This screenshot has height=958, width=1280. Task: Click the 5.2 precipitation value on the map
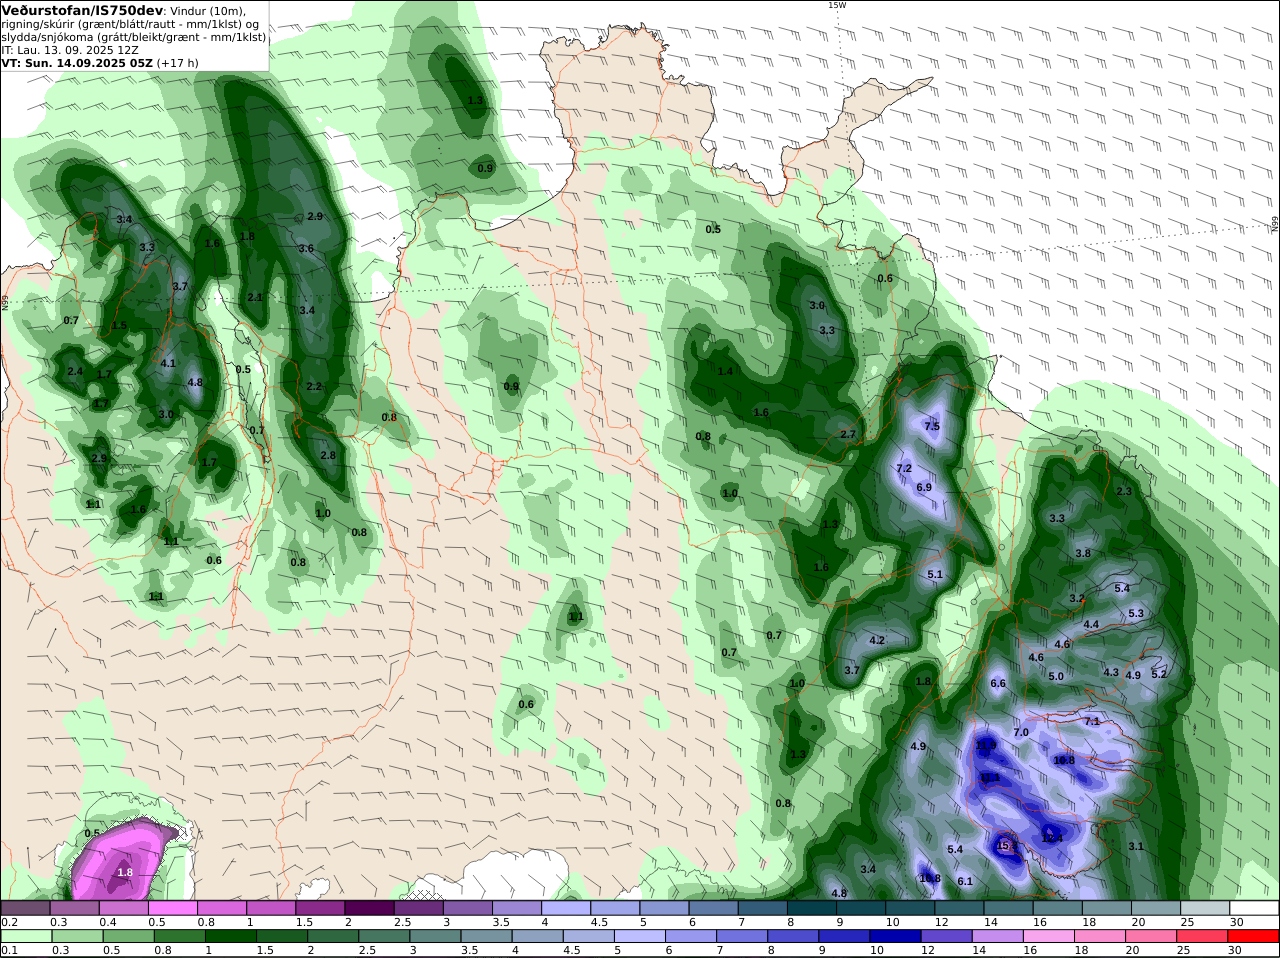coord(1159,674)
